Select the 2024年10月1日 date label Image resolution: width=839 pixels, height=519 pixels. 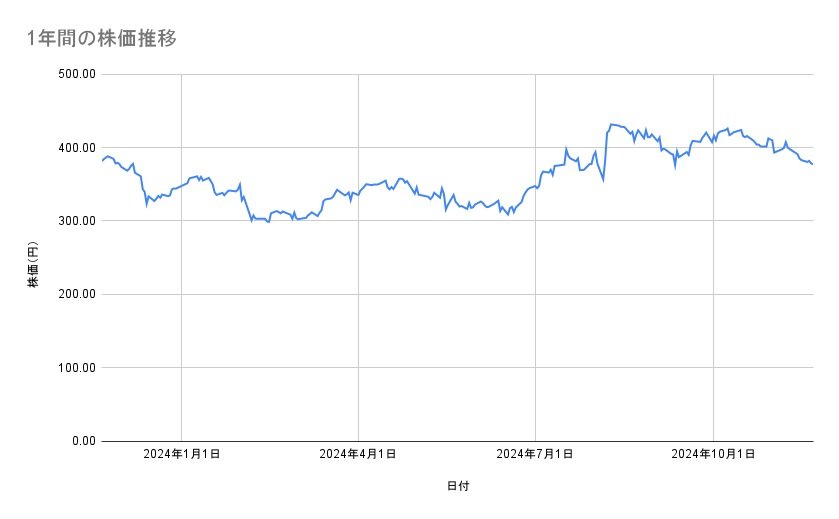(713, 454)
